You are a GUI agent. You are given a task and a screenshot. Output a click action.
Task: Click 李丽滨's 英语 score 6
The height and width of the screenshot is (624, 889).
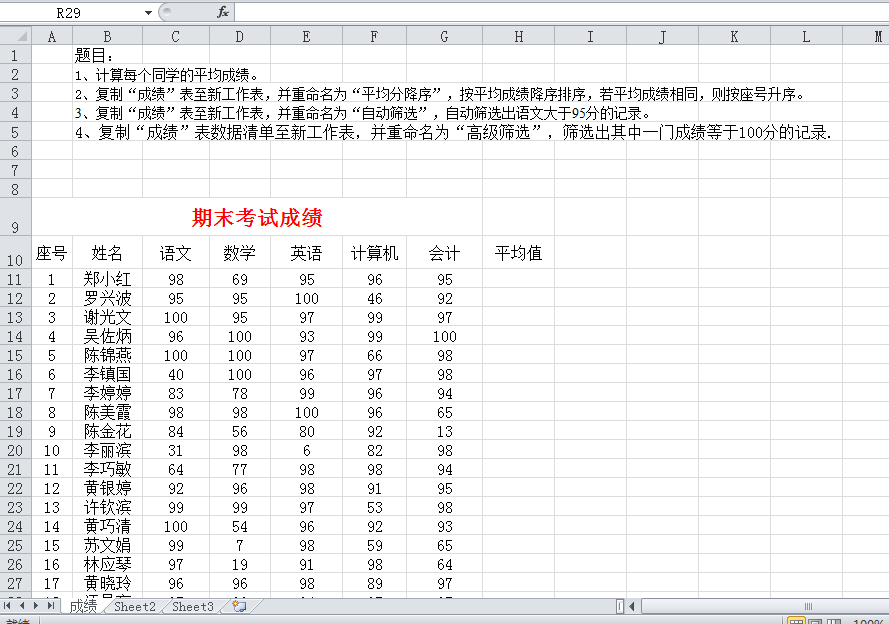pos(306,450)
